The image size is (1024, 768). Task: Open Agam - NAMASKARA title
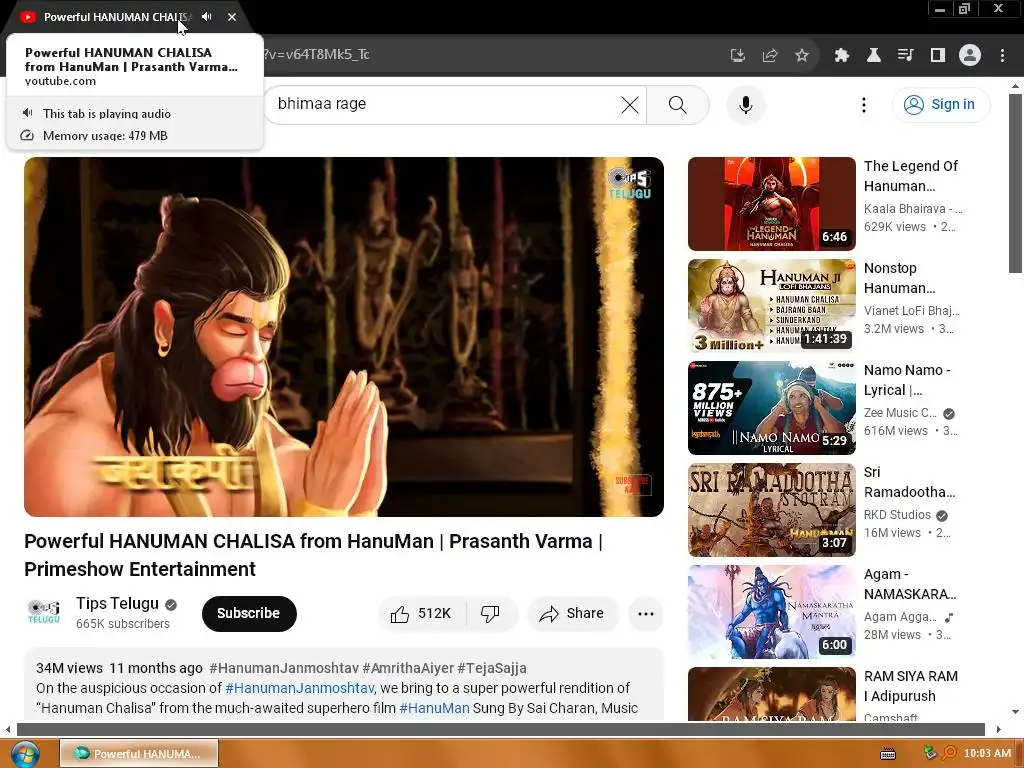[910, 584]
